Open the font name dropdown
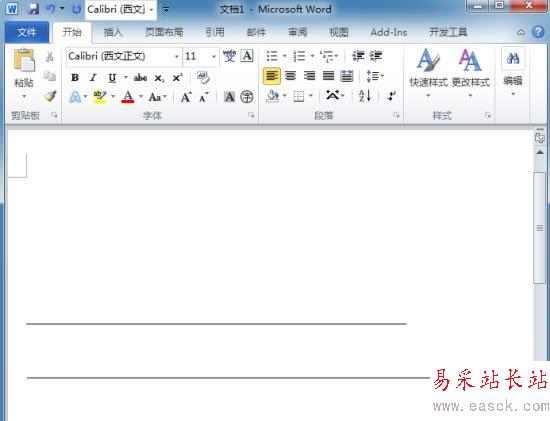Screen dimensions: 550x421 [x=177, y=56]
